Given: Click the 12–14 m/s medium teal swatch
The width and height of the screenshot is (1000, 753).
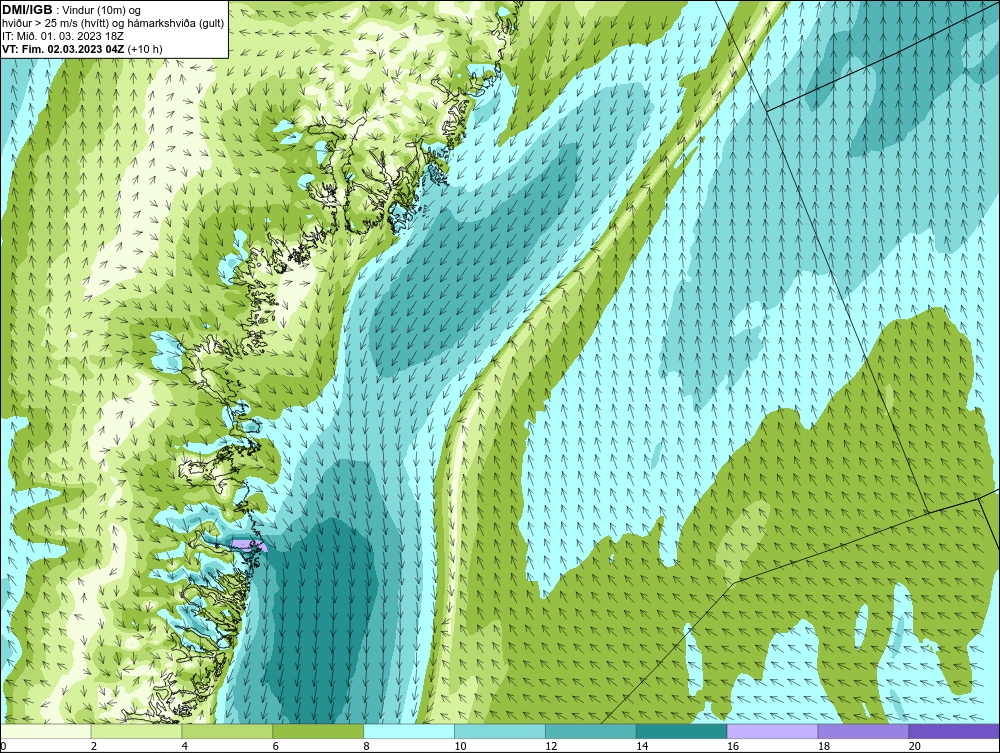Looking at the screenshot, I should tap(591, 731).
